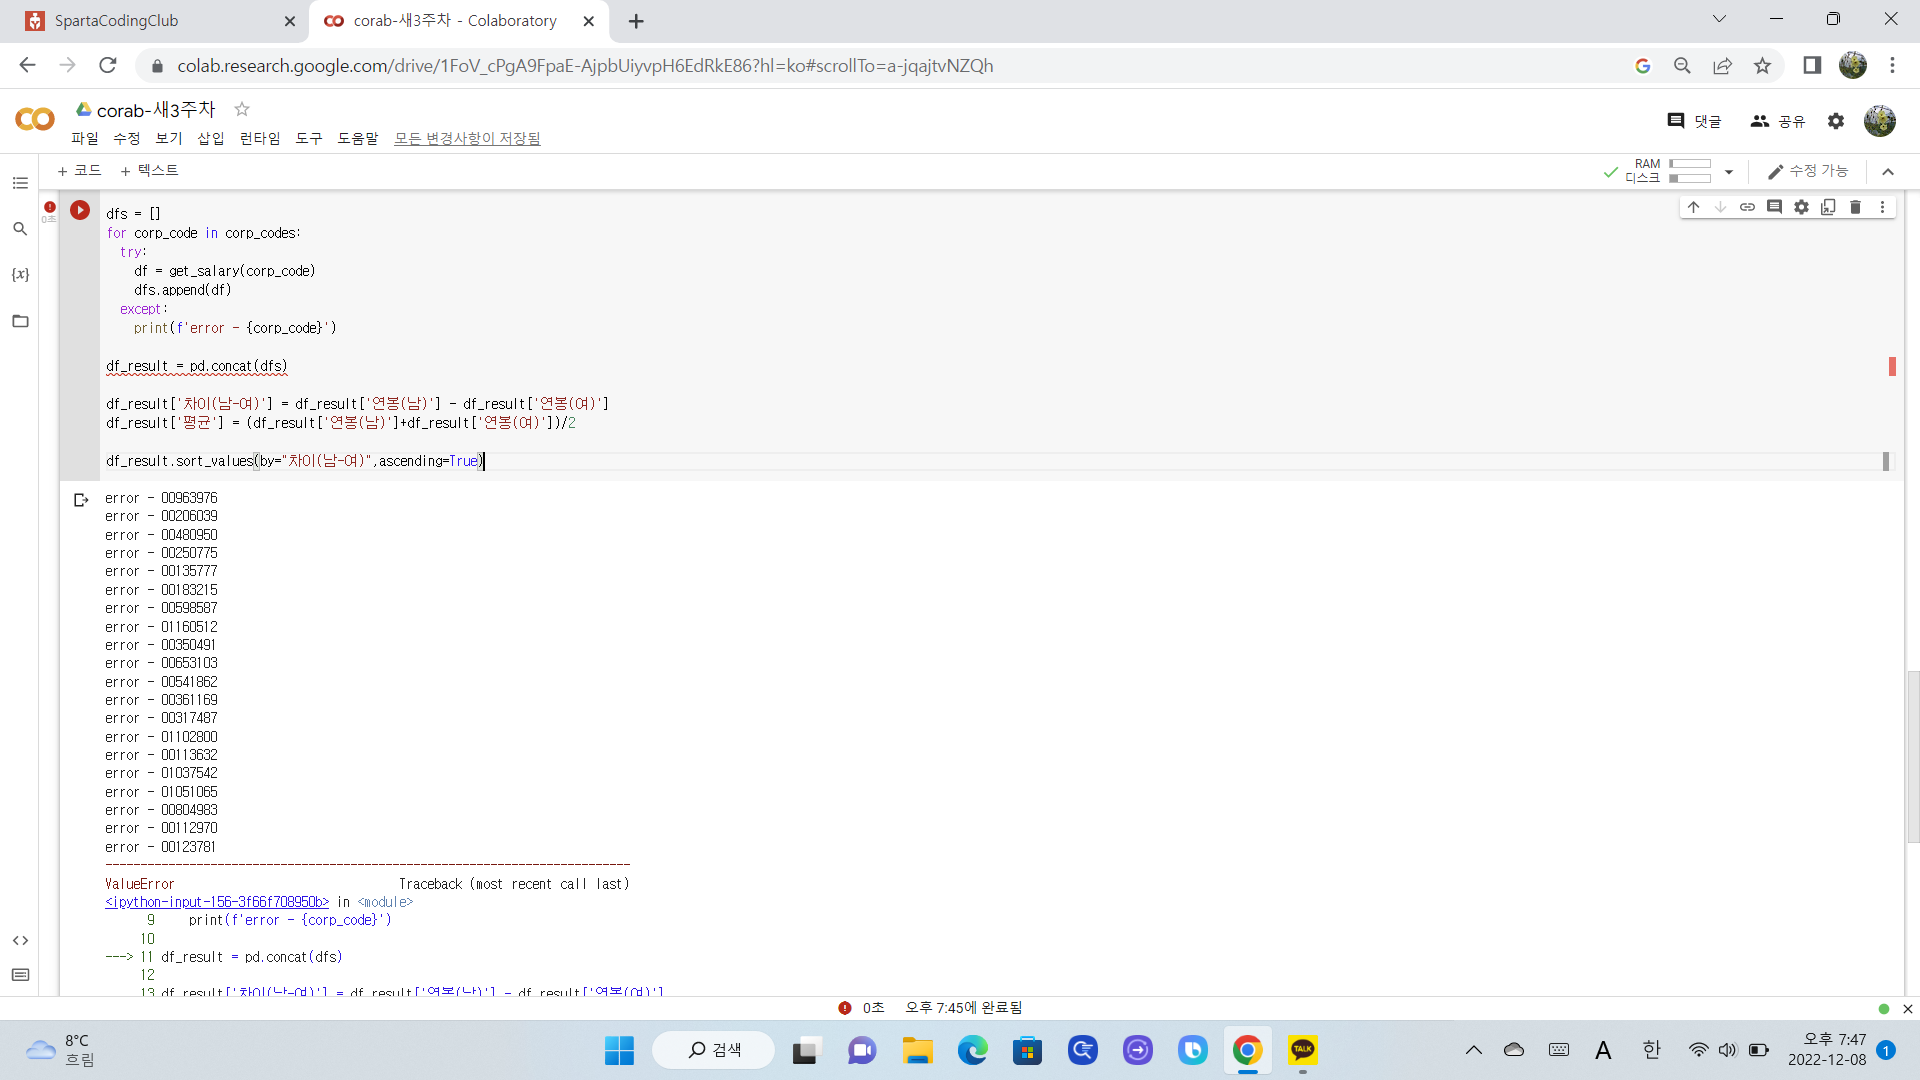Delete the cell with trash icon

point(1855,207)
